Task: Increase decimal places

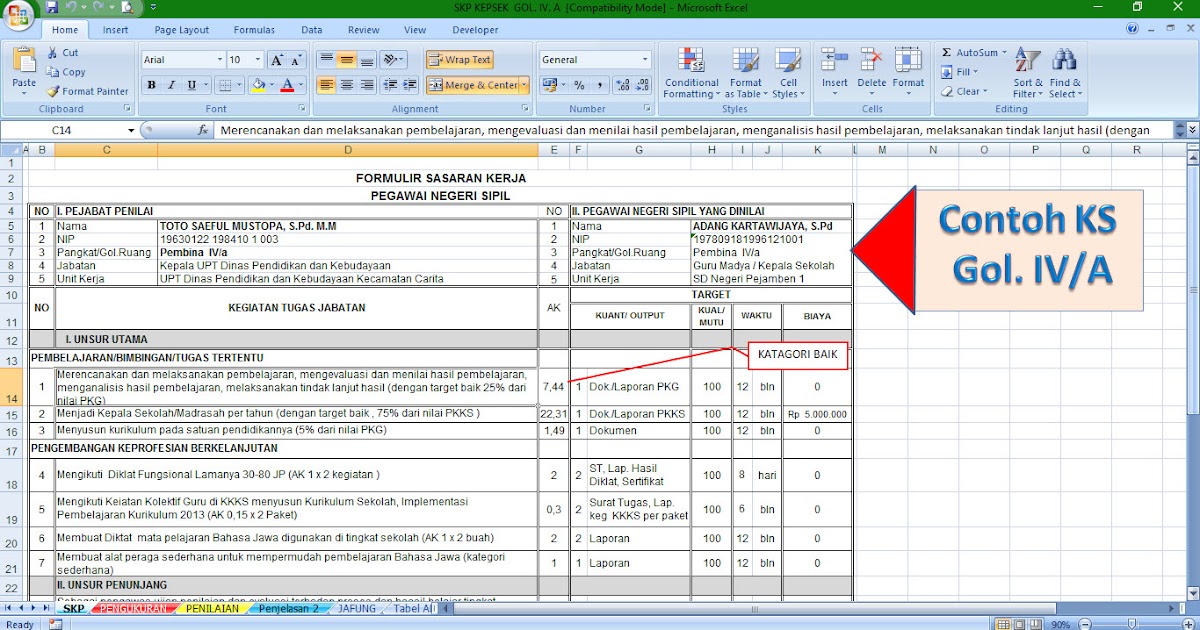Action: (x=622, y=85)
